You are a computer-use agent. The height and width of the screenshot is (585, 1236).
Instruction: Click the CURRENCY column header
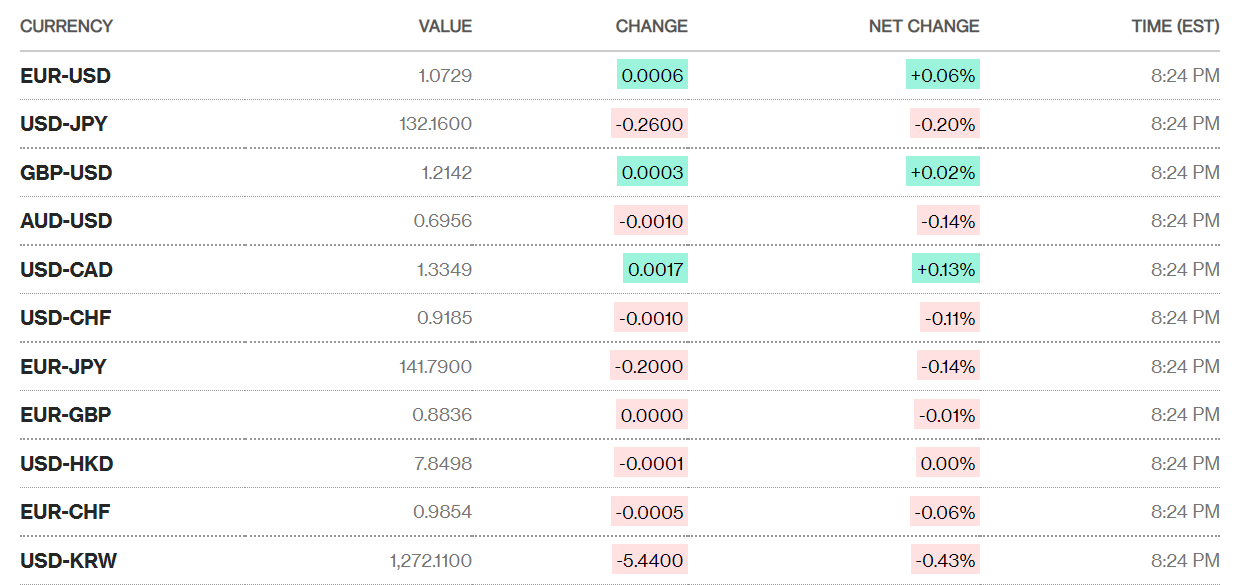coord(66,26)
